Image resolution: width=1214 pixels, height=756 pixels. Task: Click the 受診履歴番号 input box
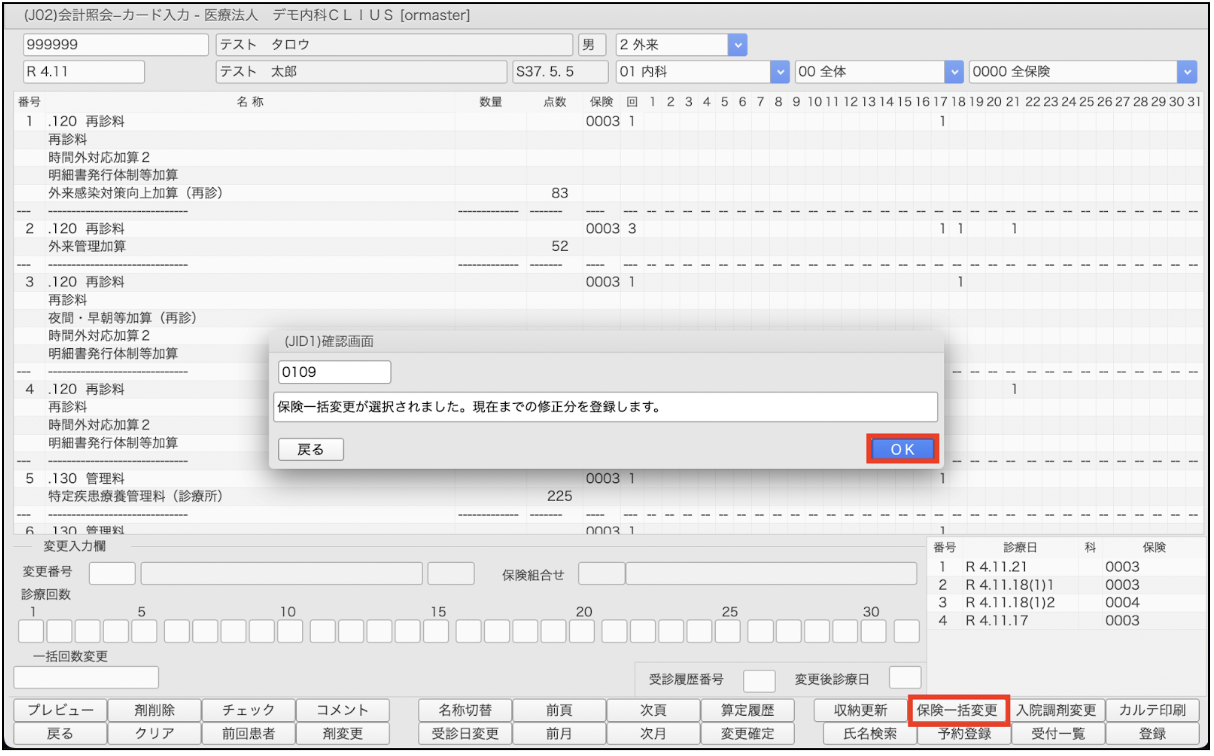pos(759,680)
